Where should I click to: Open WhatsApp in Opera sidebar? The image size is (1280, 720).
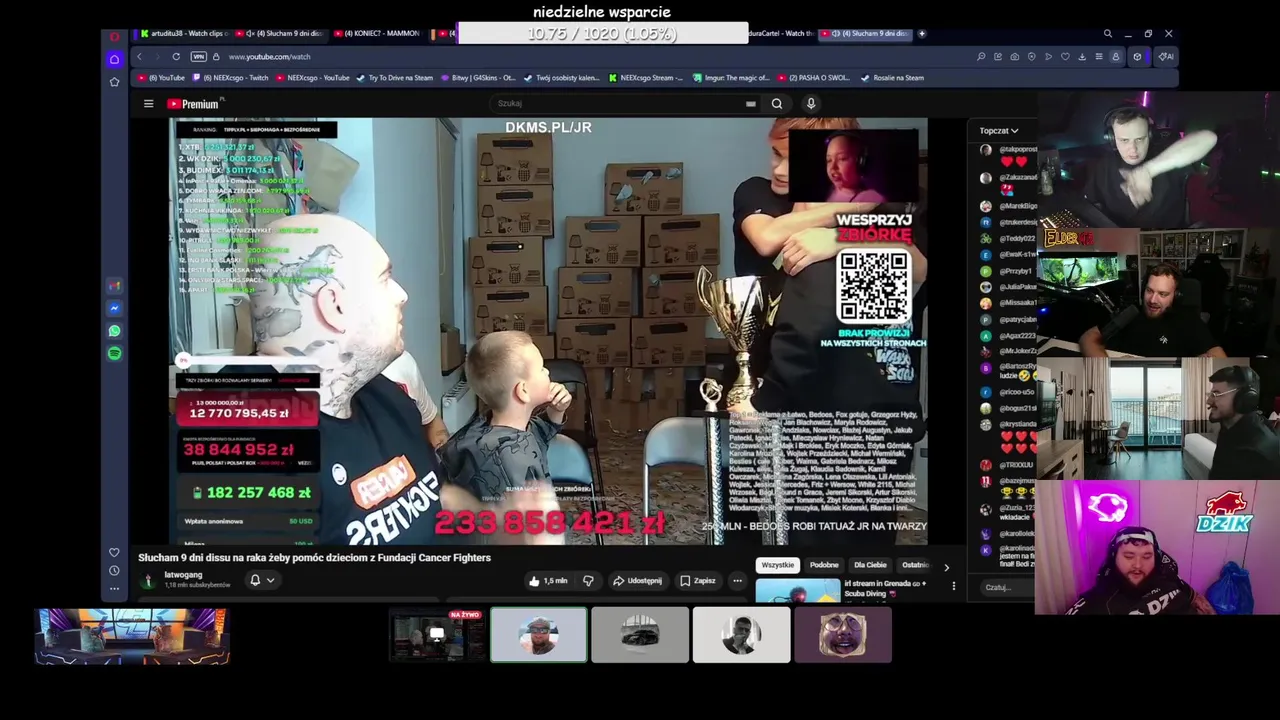(114, 331)
